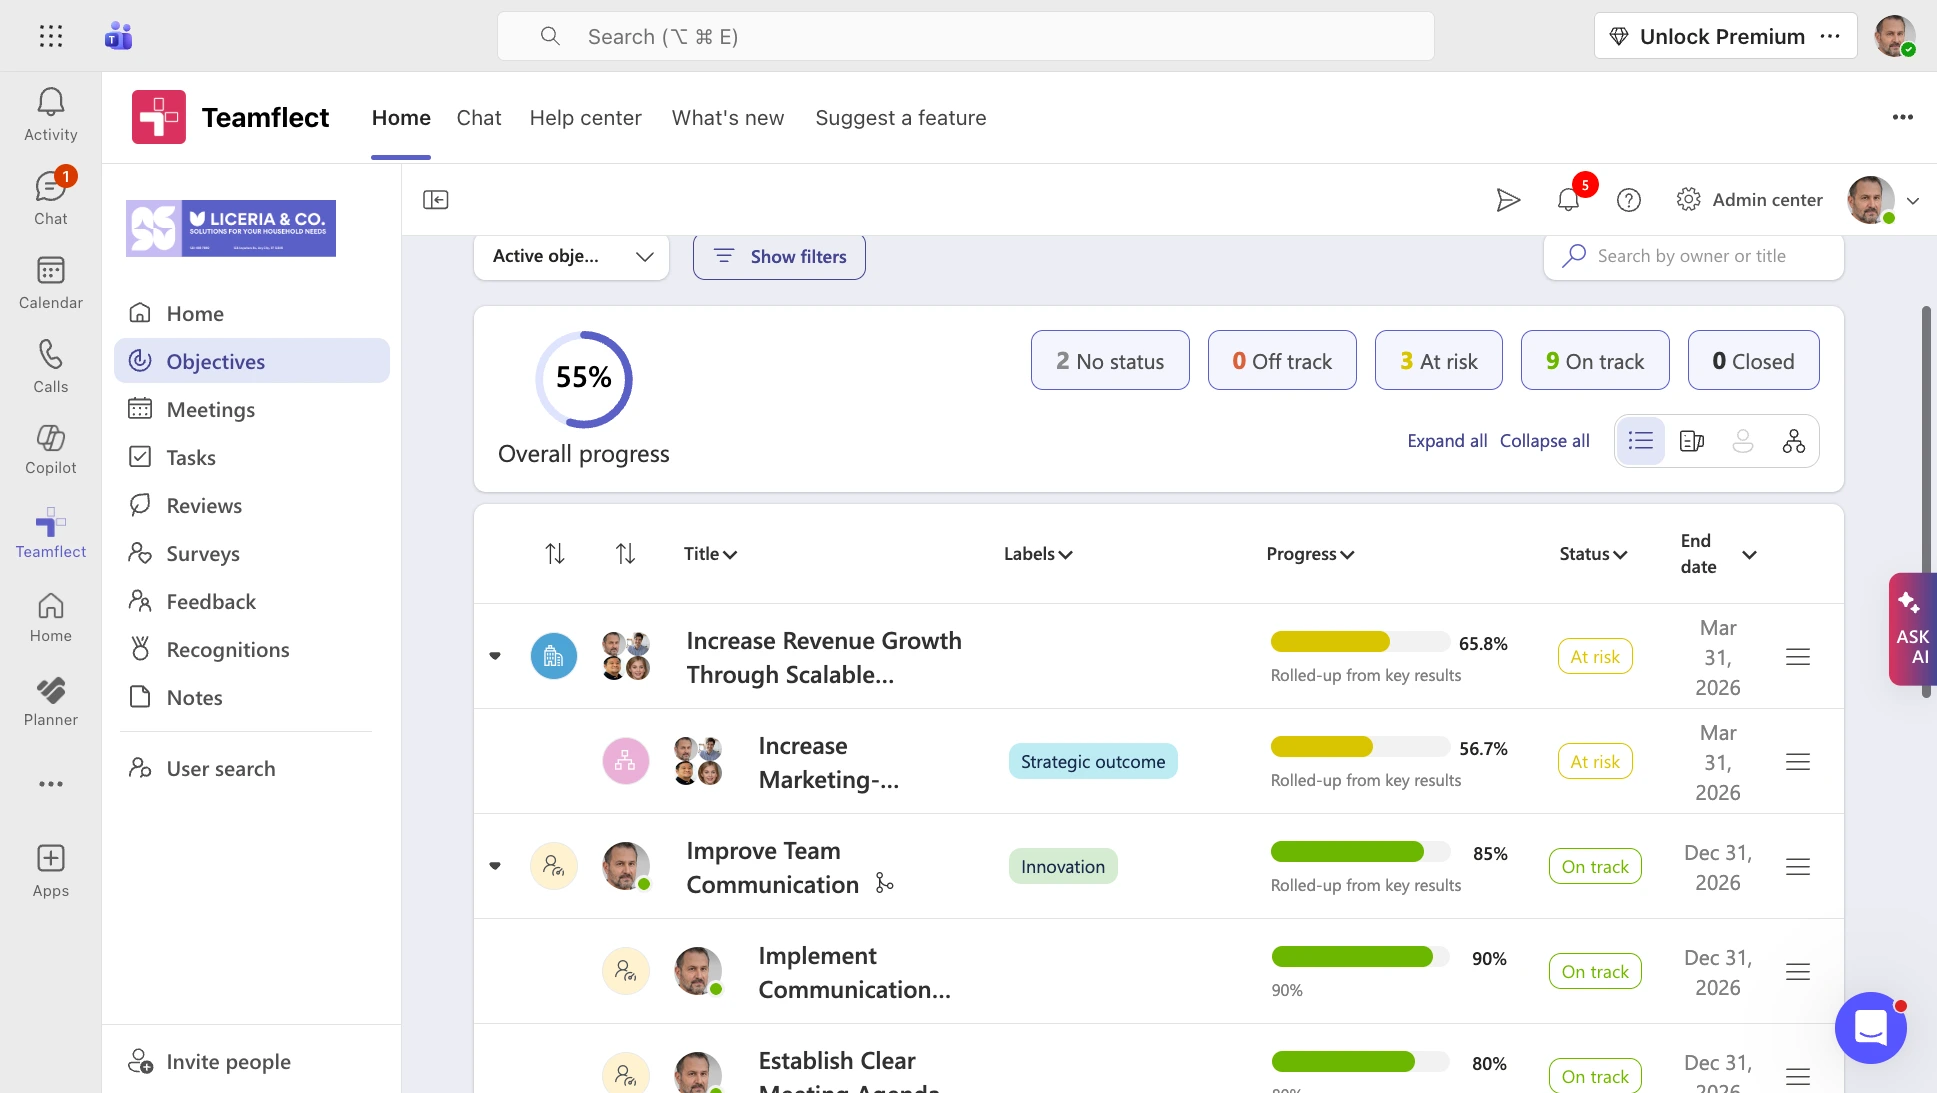Open the Teams Calendar from the left rail
The width and height of the screenshot is (1937, 1093).
[x=50, y=280]
